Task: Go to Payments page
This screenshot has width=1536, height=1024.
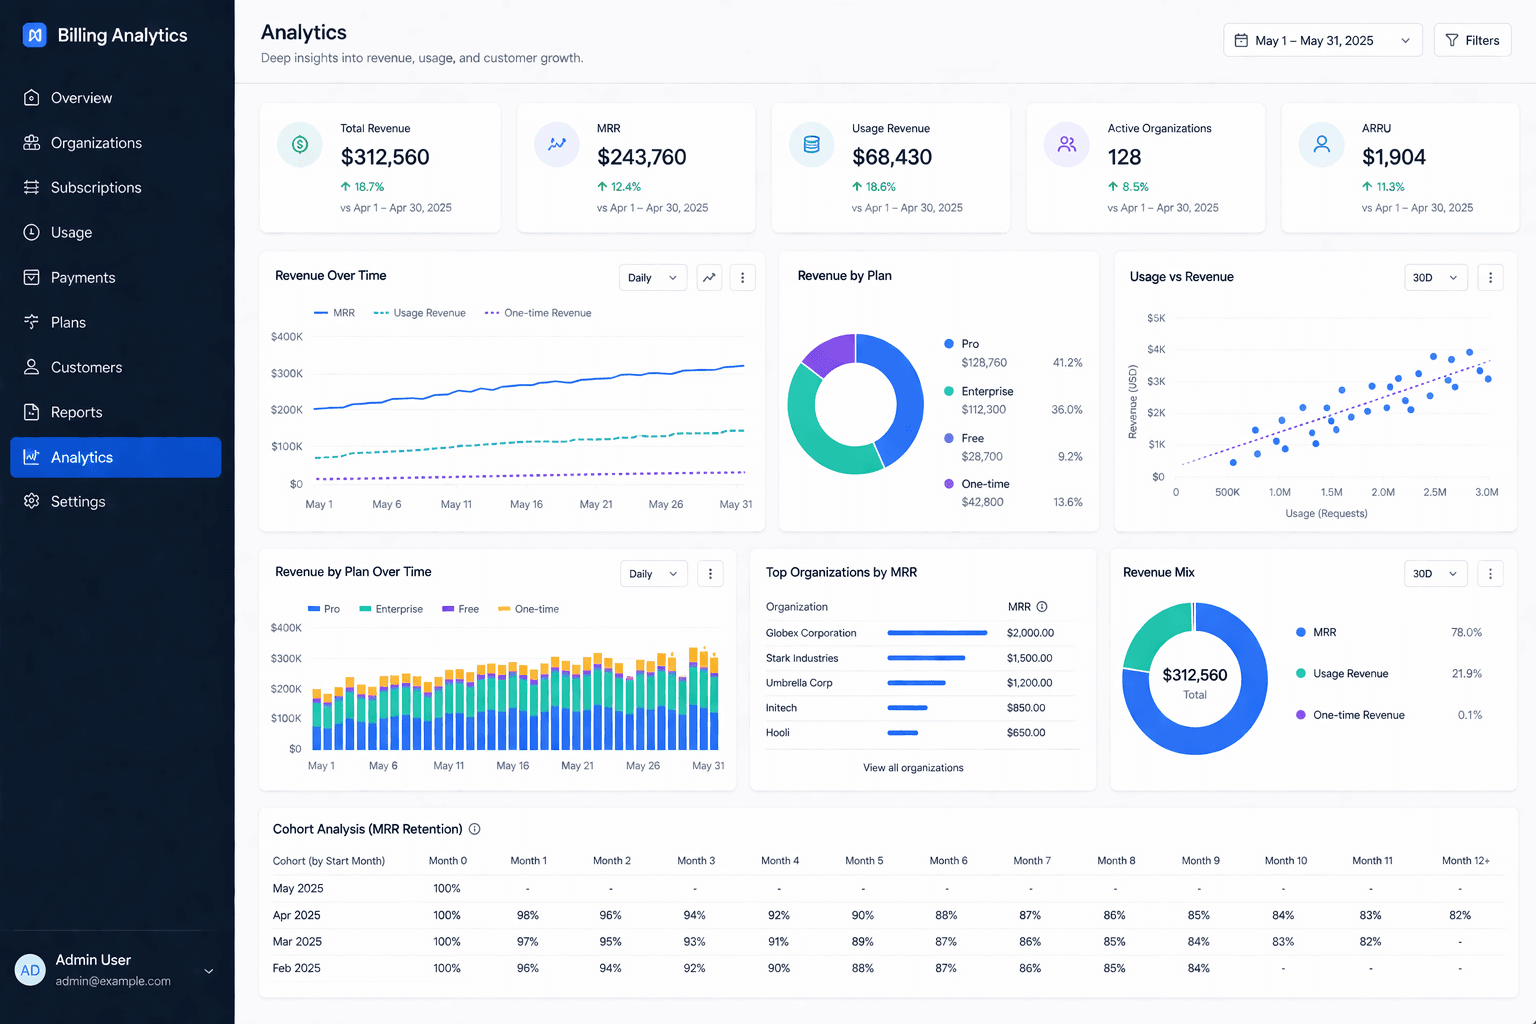Action: 116,277
